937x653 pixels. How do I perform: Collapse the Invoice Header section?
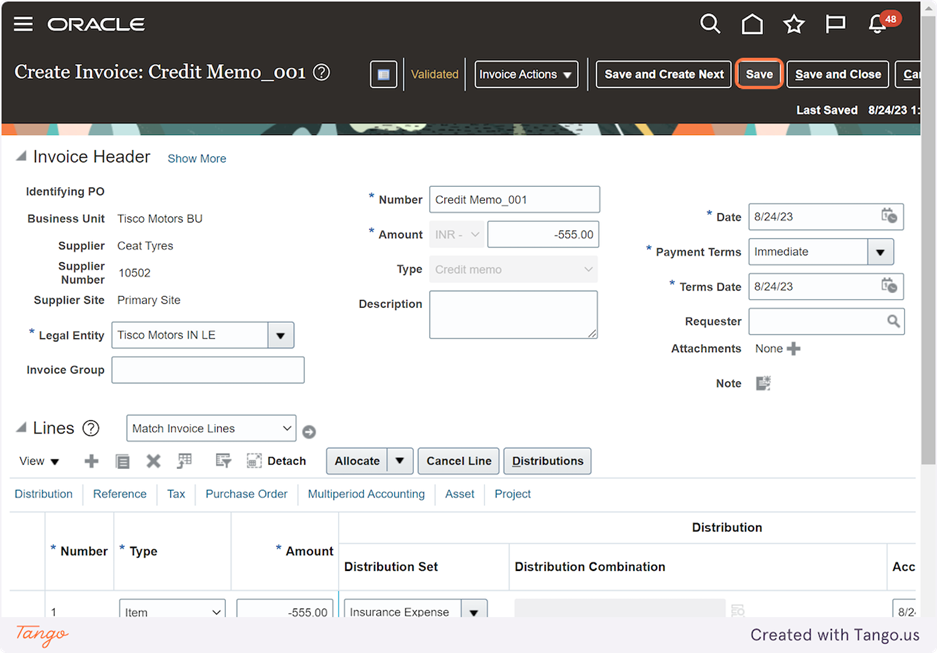(21, 158)
